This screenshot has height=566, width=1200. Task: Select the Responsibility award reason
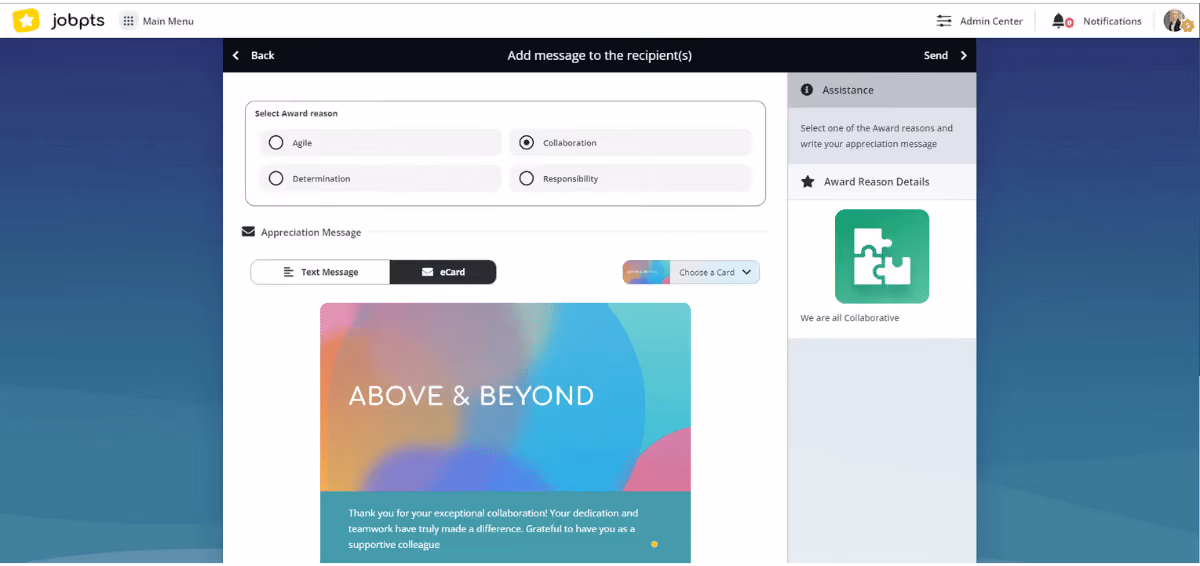(631, 179)
